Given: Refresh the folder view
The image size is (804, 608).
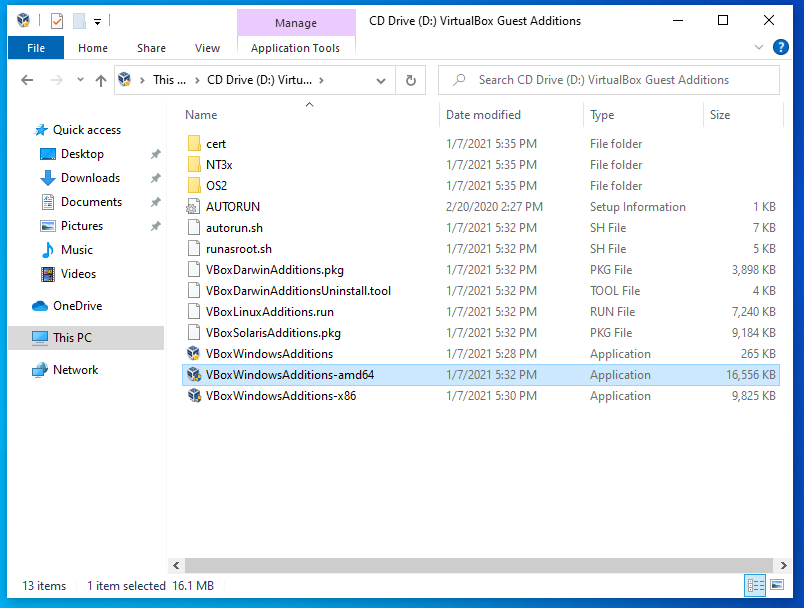Looking at the screenshot, I should pyautogui.click(x=411, y=80).
